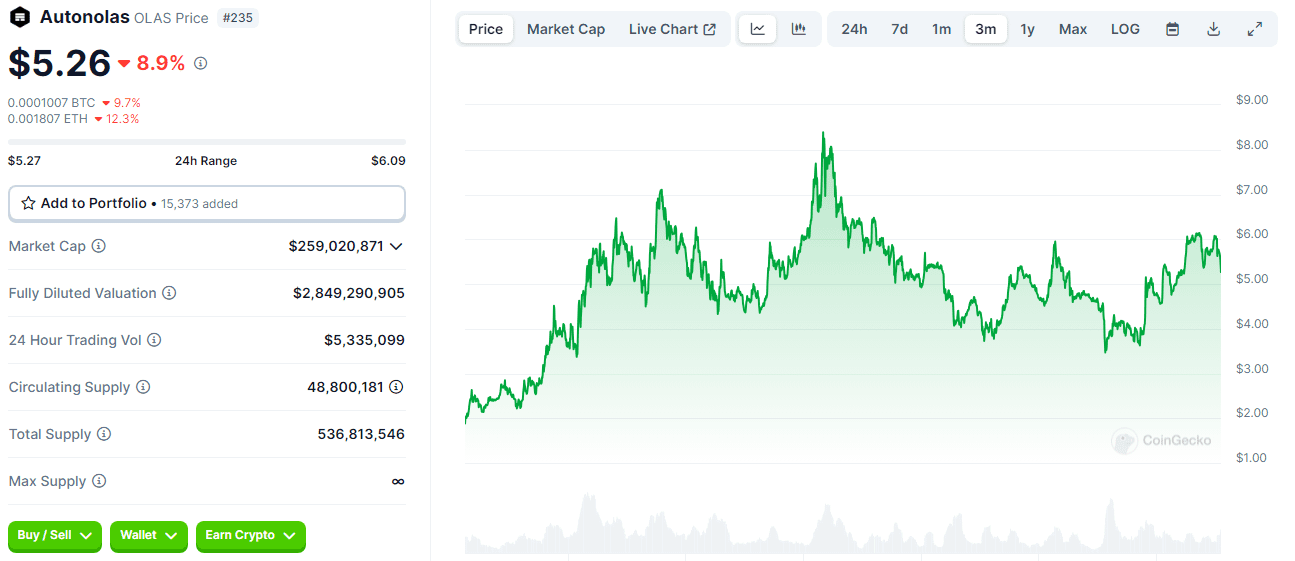
Task: Click the Autonolas coin logo icon
Action: click(x=19, y=17)
